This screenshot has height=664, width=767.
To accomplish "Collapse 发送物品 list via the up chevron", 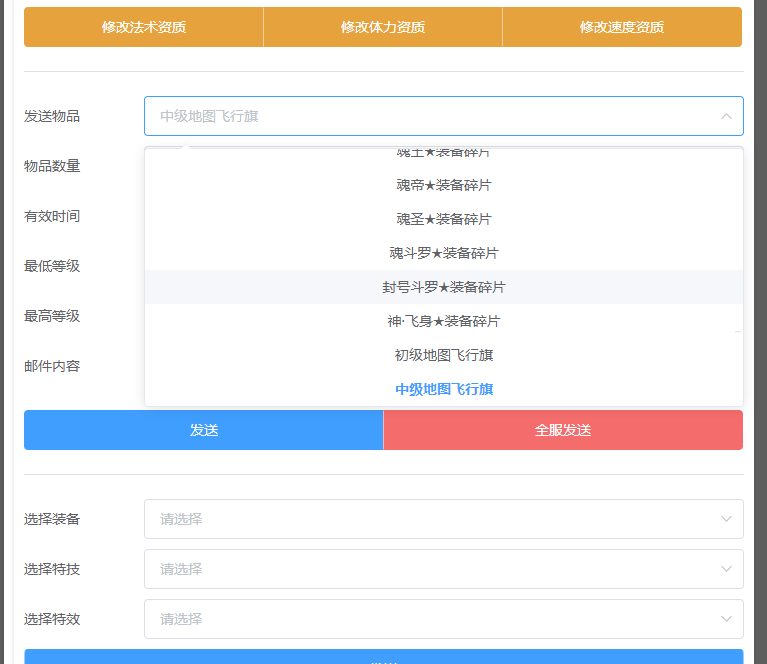I will 726,116.
